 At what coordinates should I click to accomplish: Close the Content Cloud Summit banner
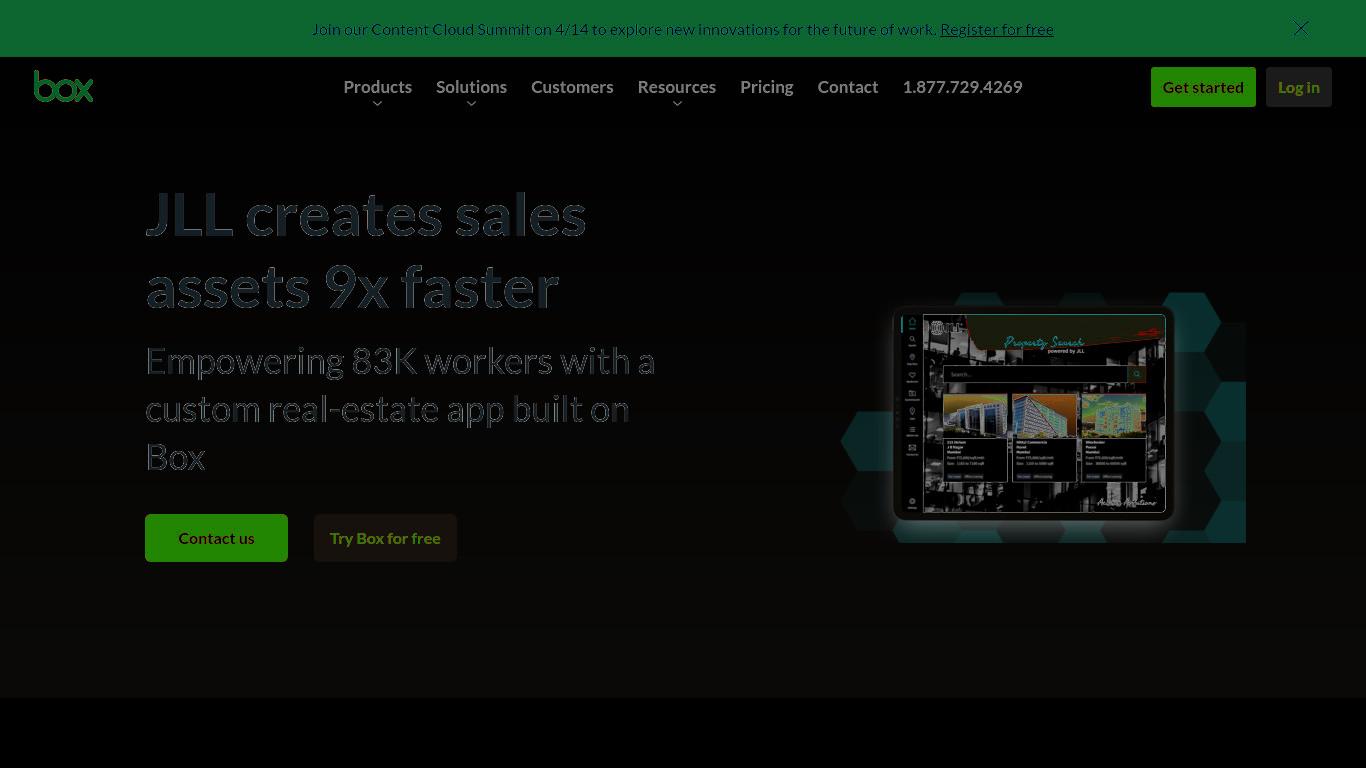(x=1300, y=28)
